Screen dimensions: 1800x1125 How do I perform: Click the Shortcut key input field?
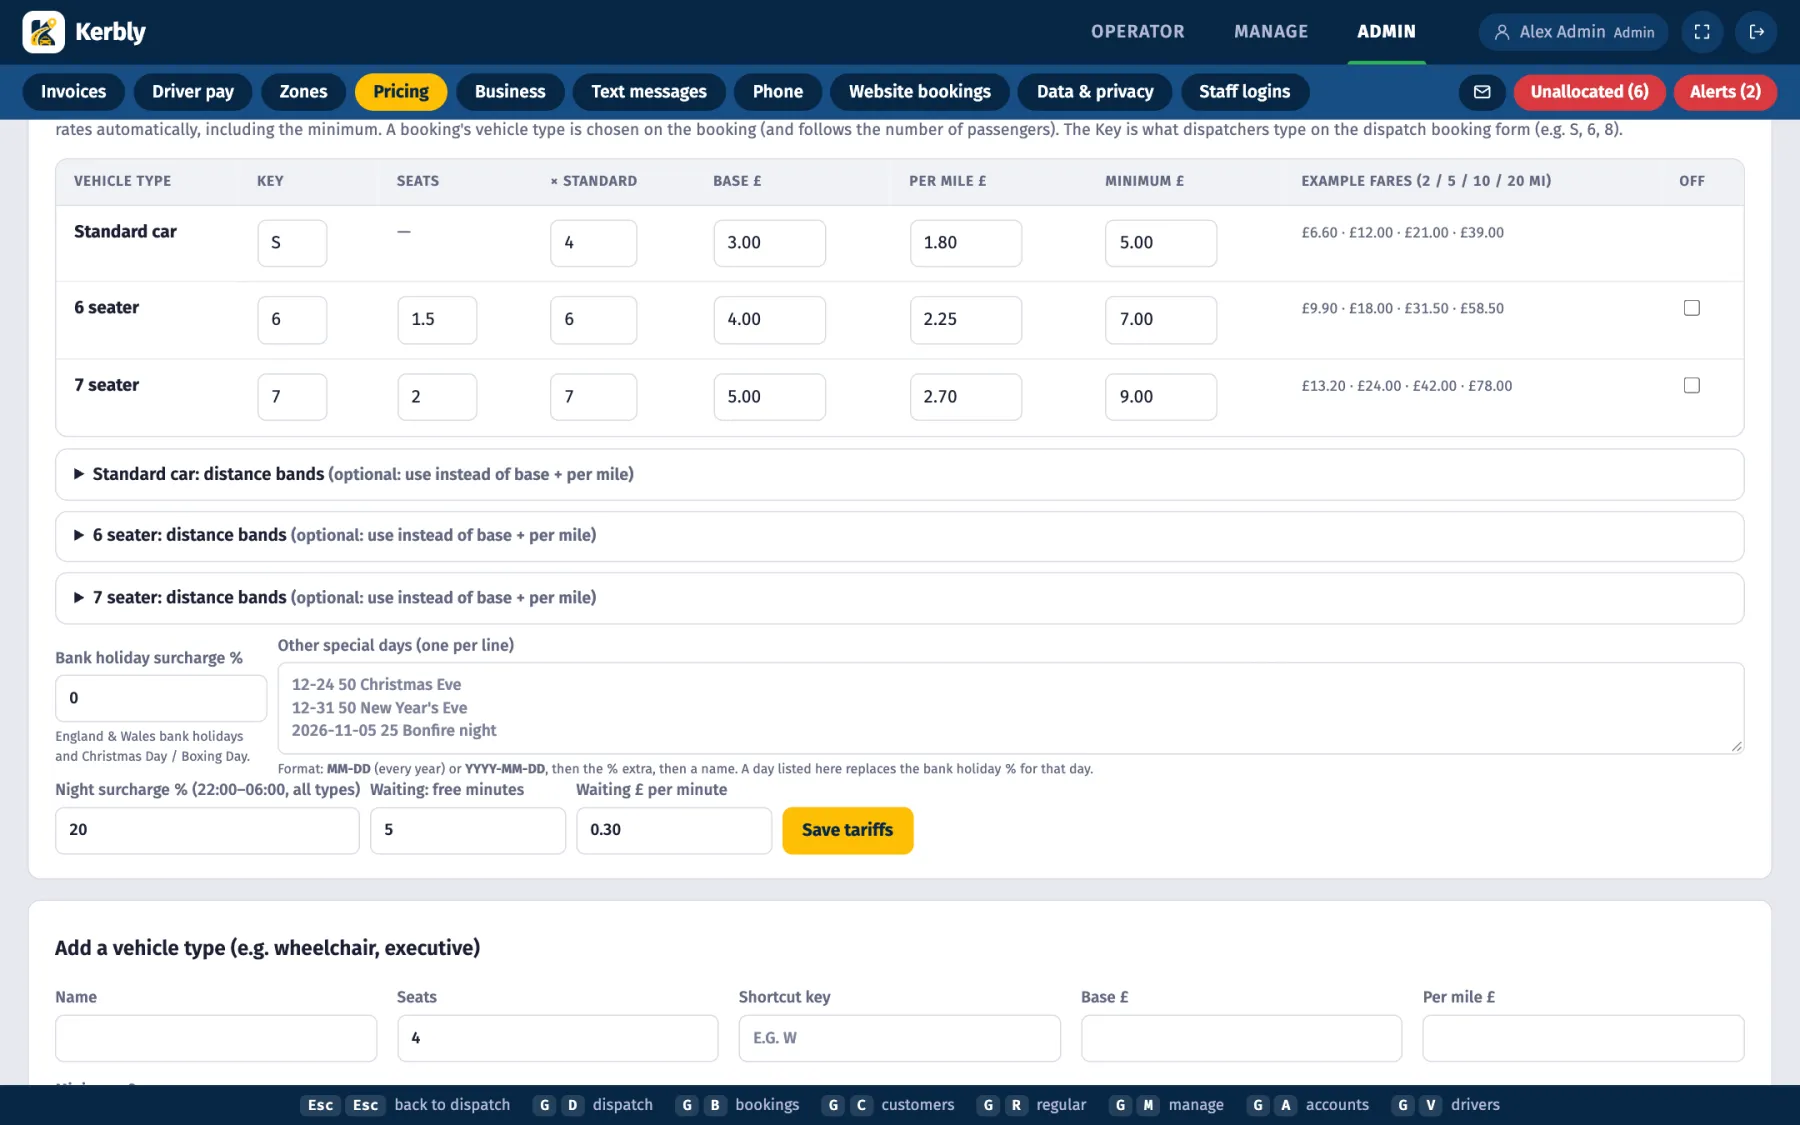[x=900, y=1038]
